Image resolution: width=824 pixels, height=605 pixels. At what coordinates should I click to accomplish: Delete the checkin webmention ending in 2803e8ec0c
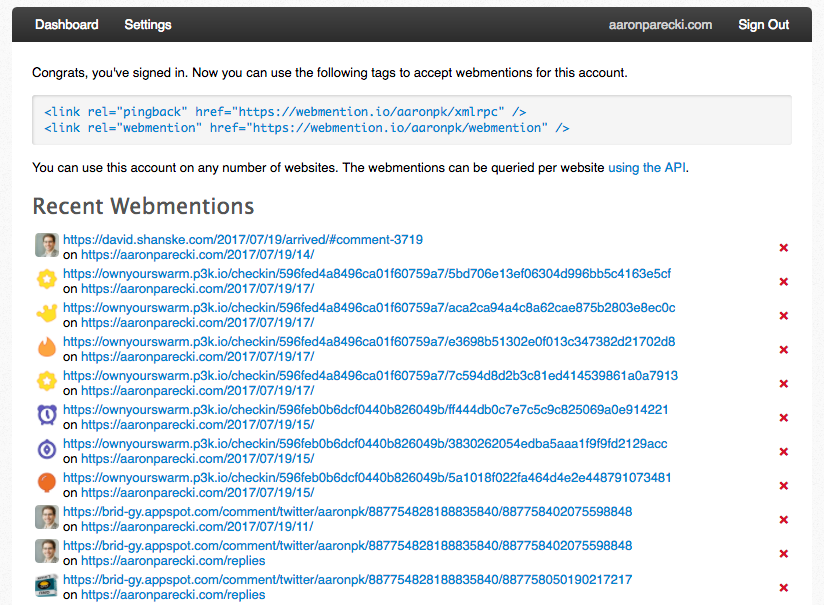[x=783, y=316]
